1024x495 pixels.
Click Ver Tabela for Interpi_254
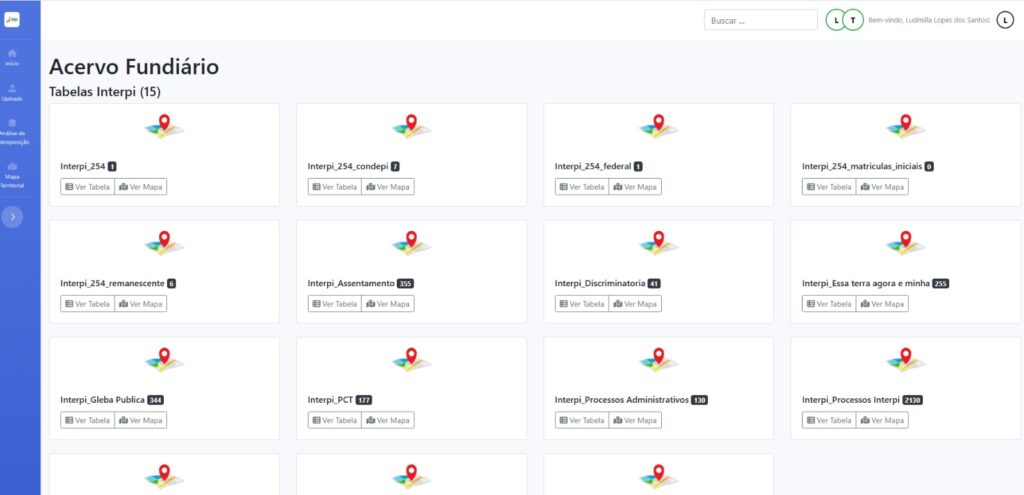[x=87, y=187]
